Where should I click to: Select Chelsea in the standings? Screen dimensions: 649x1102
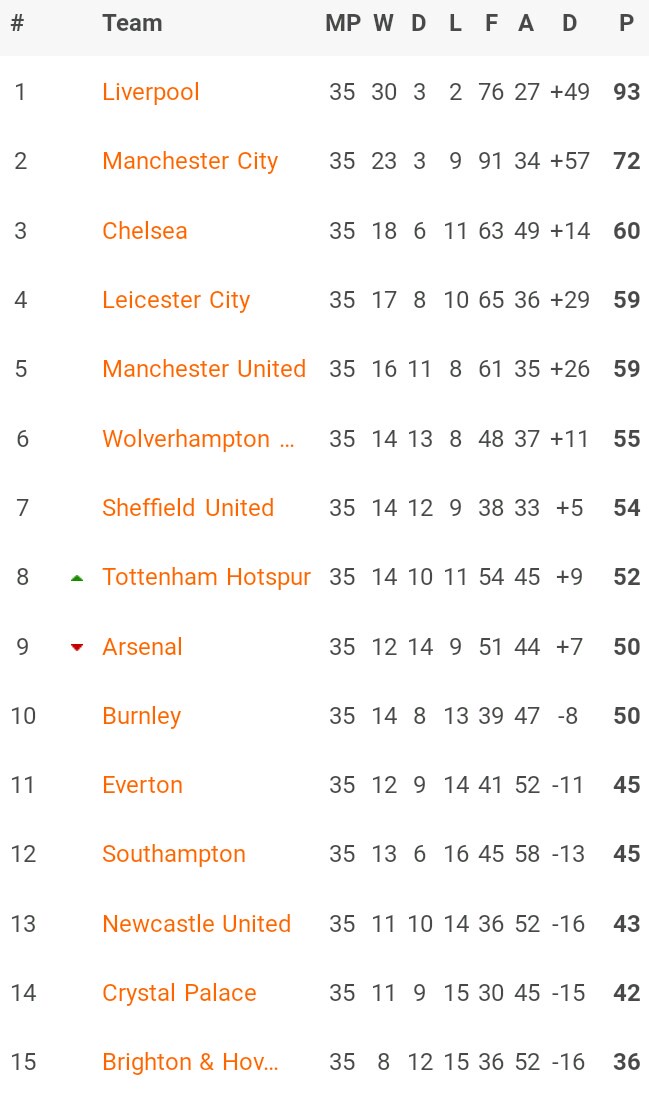point(145,231)
